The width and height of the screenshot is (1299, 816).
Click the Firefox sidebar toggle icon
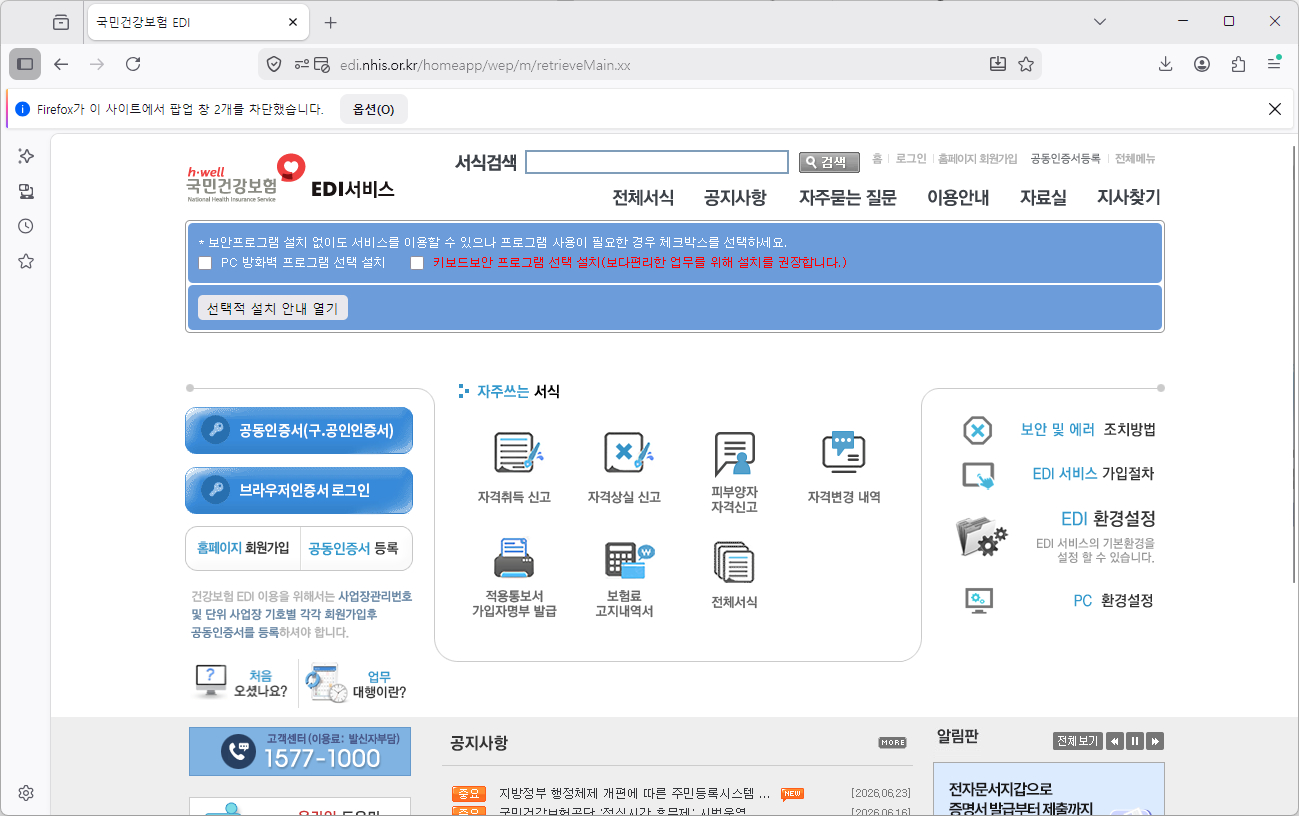(25, 64)
